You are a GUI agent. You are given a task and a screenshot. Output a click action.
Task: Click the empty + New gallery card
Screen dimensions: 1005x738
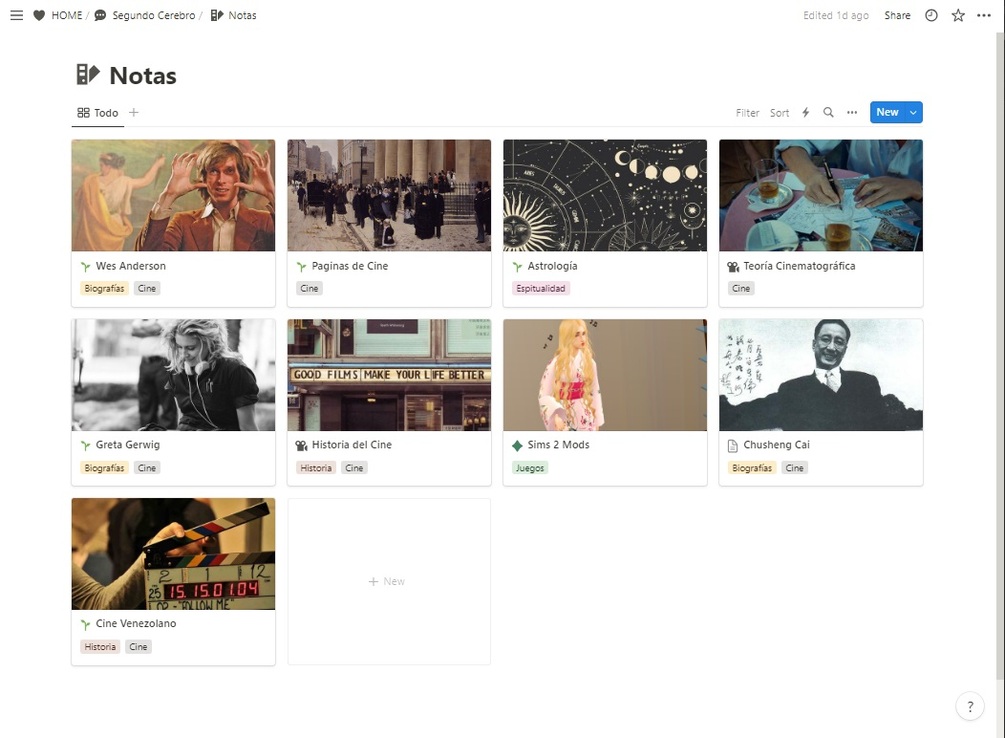coord(389,582)
